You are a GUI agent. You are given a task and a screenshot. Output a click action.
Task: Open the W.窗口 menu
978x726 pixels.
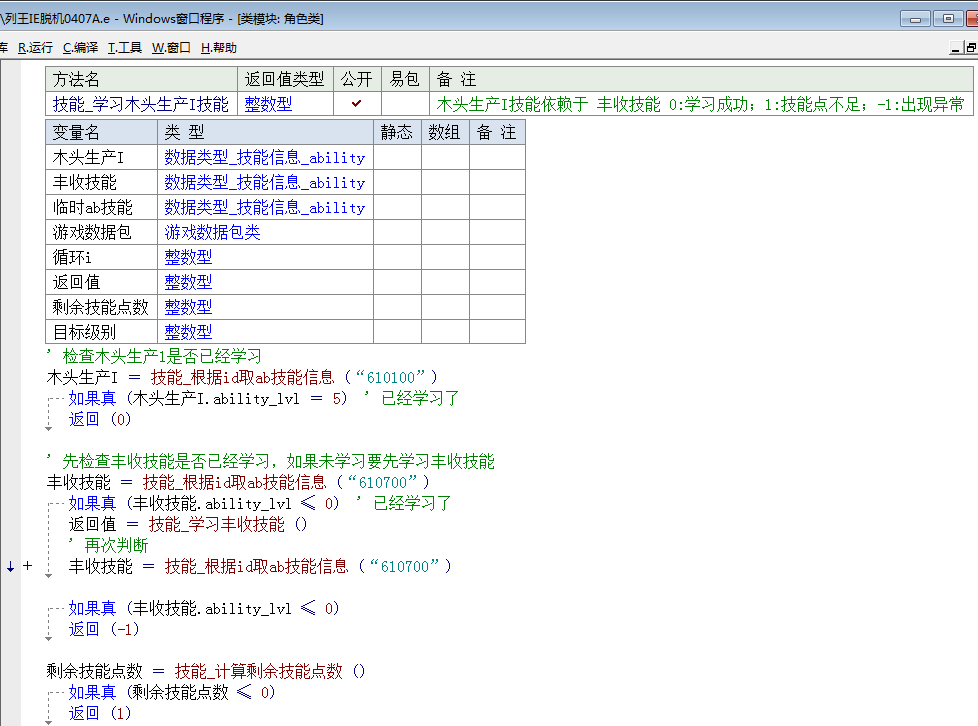[171, 47]
